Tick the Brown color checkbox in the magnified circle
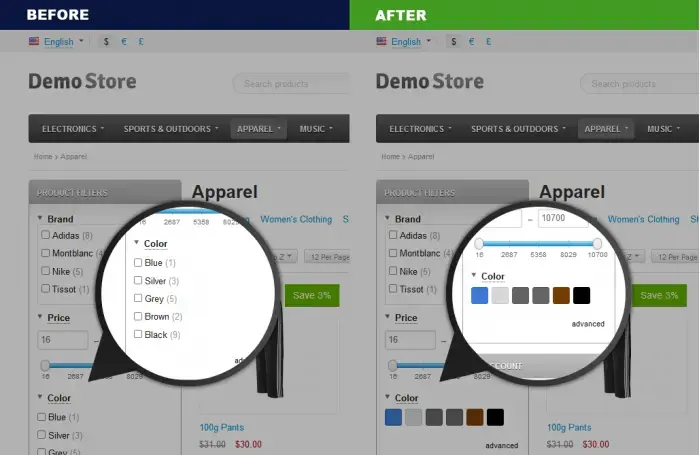The width and height of the screenshot is (700, 455). [138, 316]
